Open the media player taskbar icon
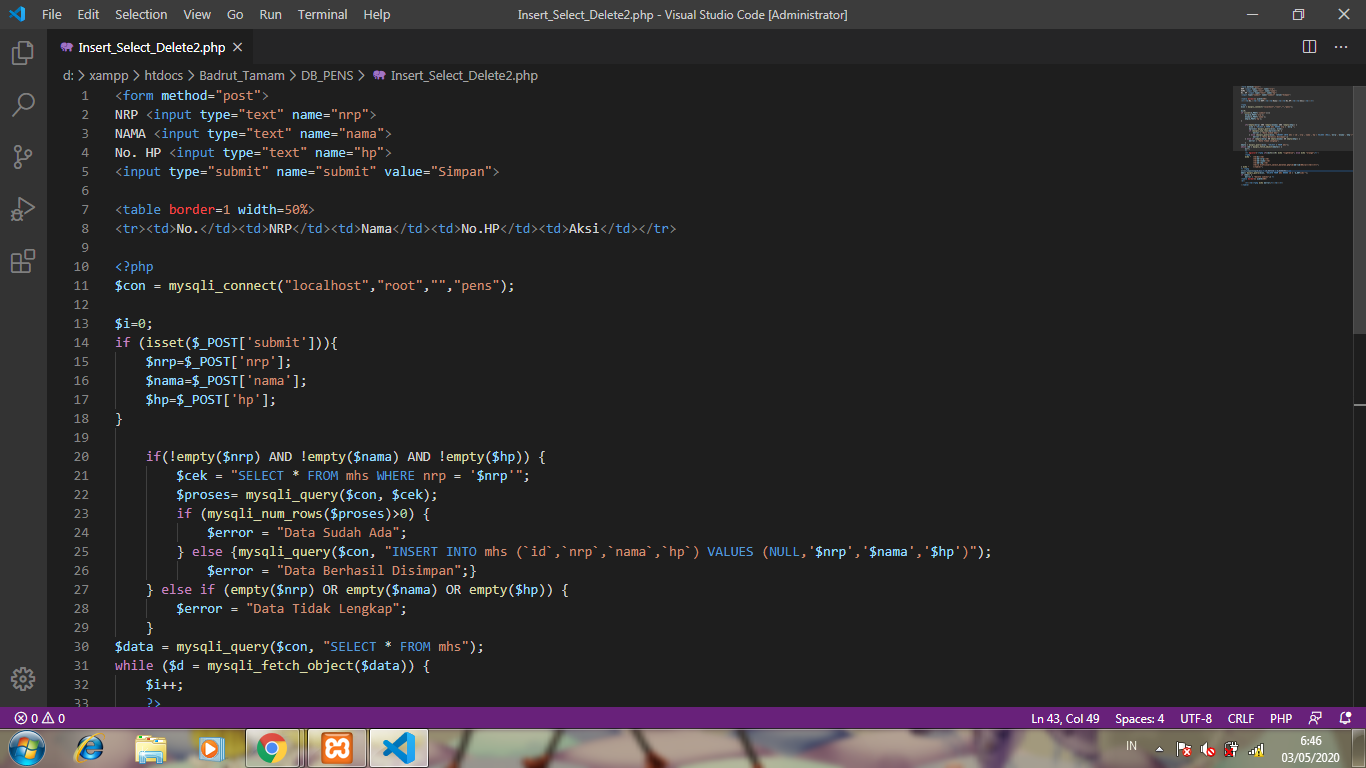The image size is (1366, 768). 211,748
